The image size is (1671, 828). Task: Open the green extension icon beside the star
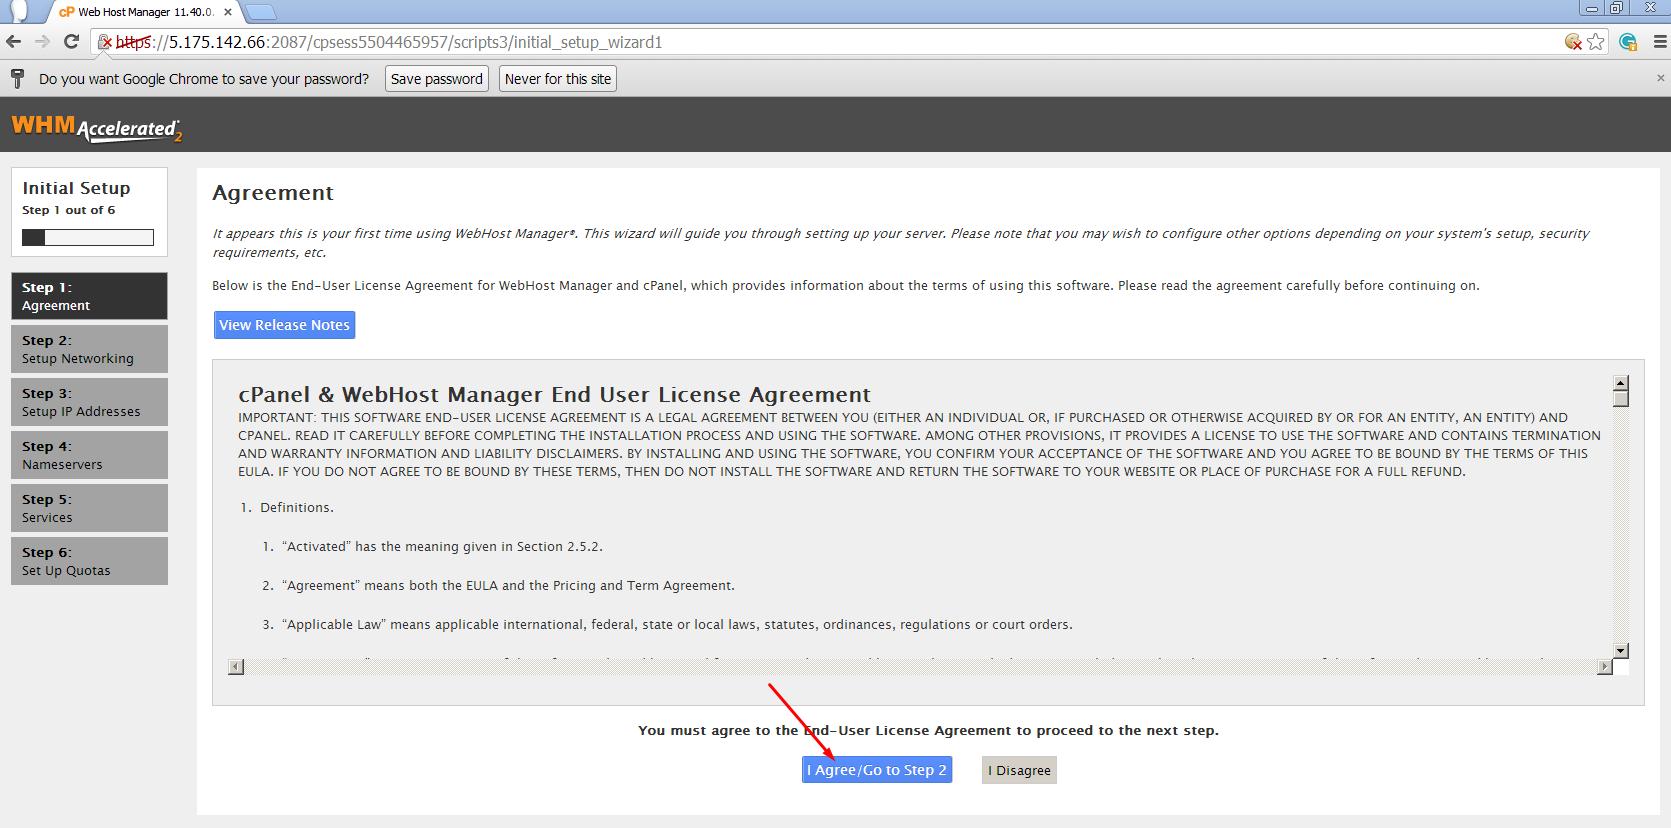(1628, 42)
